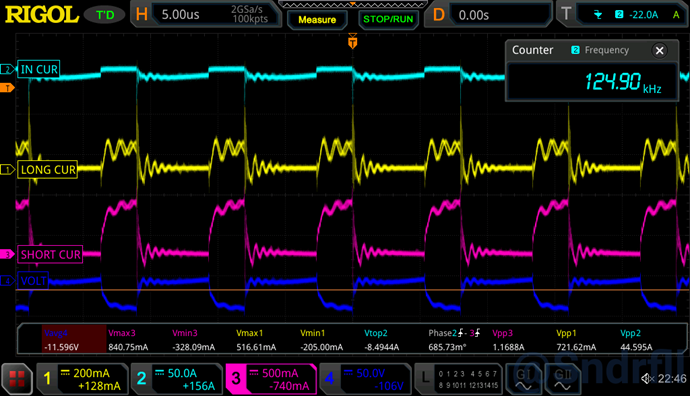The width and height of the screenshot is (690, 396).
Task: Open signal generator GII
Action: 562,379
